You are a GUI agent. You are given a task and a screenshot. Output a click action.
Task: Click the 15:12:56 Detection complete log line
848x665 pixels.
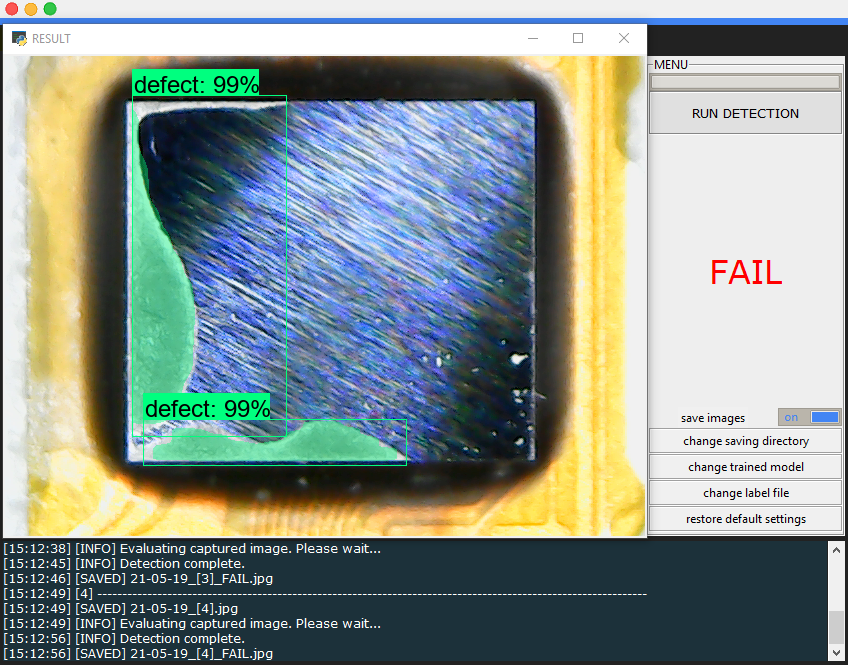124,639
